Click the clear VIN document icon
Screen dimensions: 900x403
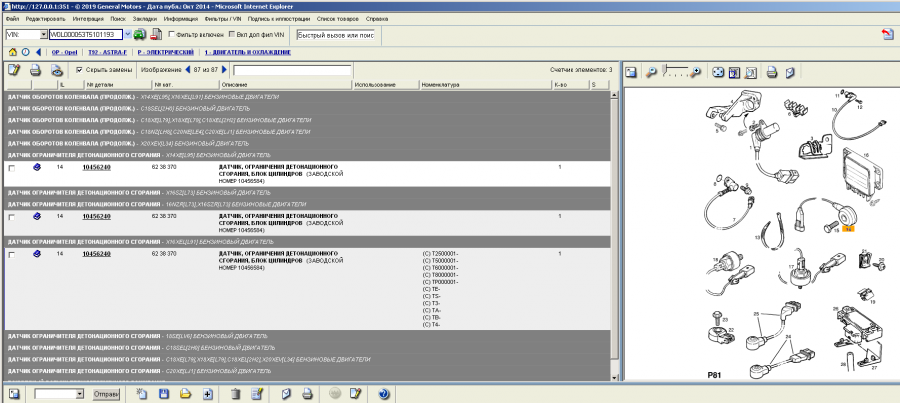(x=156, y=35)
